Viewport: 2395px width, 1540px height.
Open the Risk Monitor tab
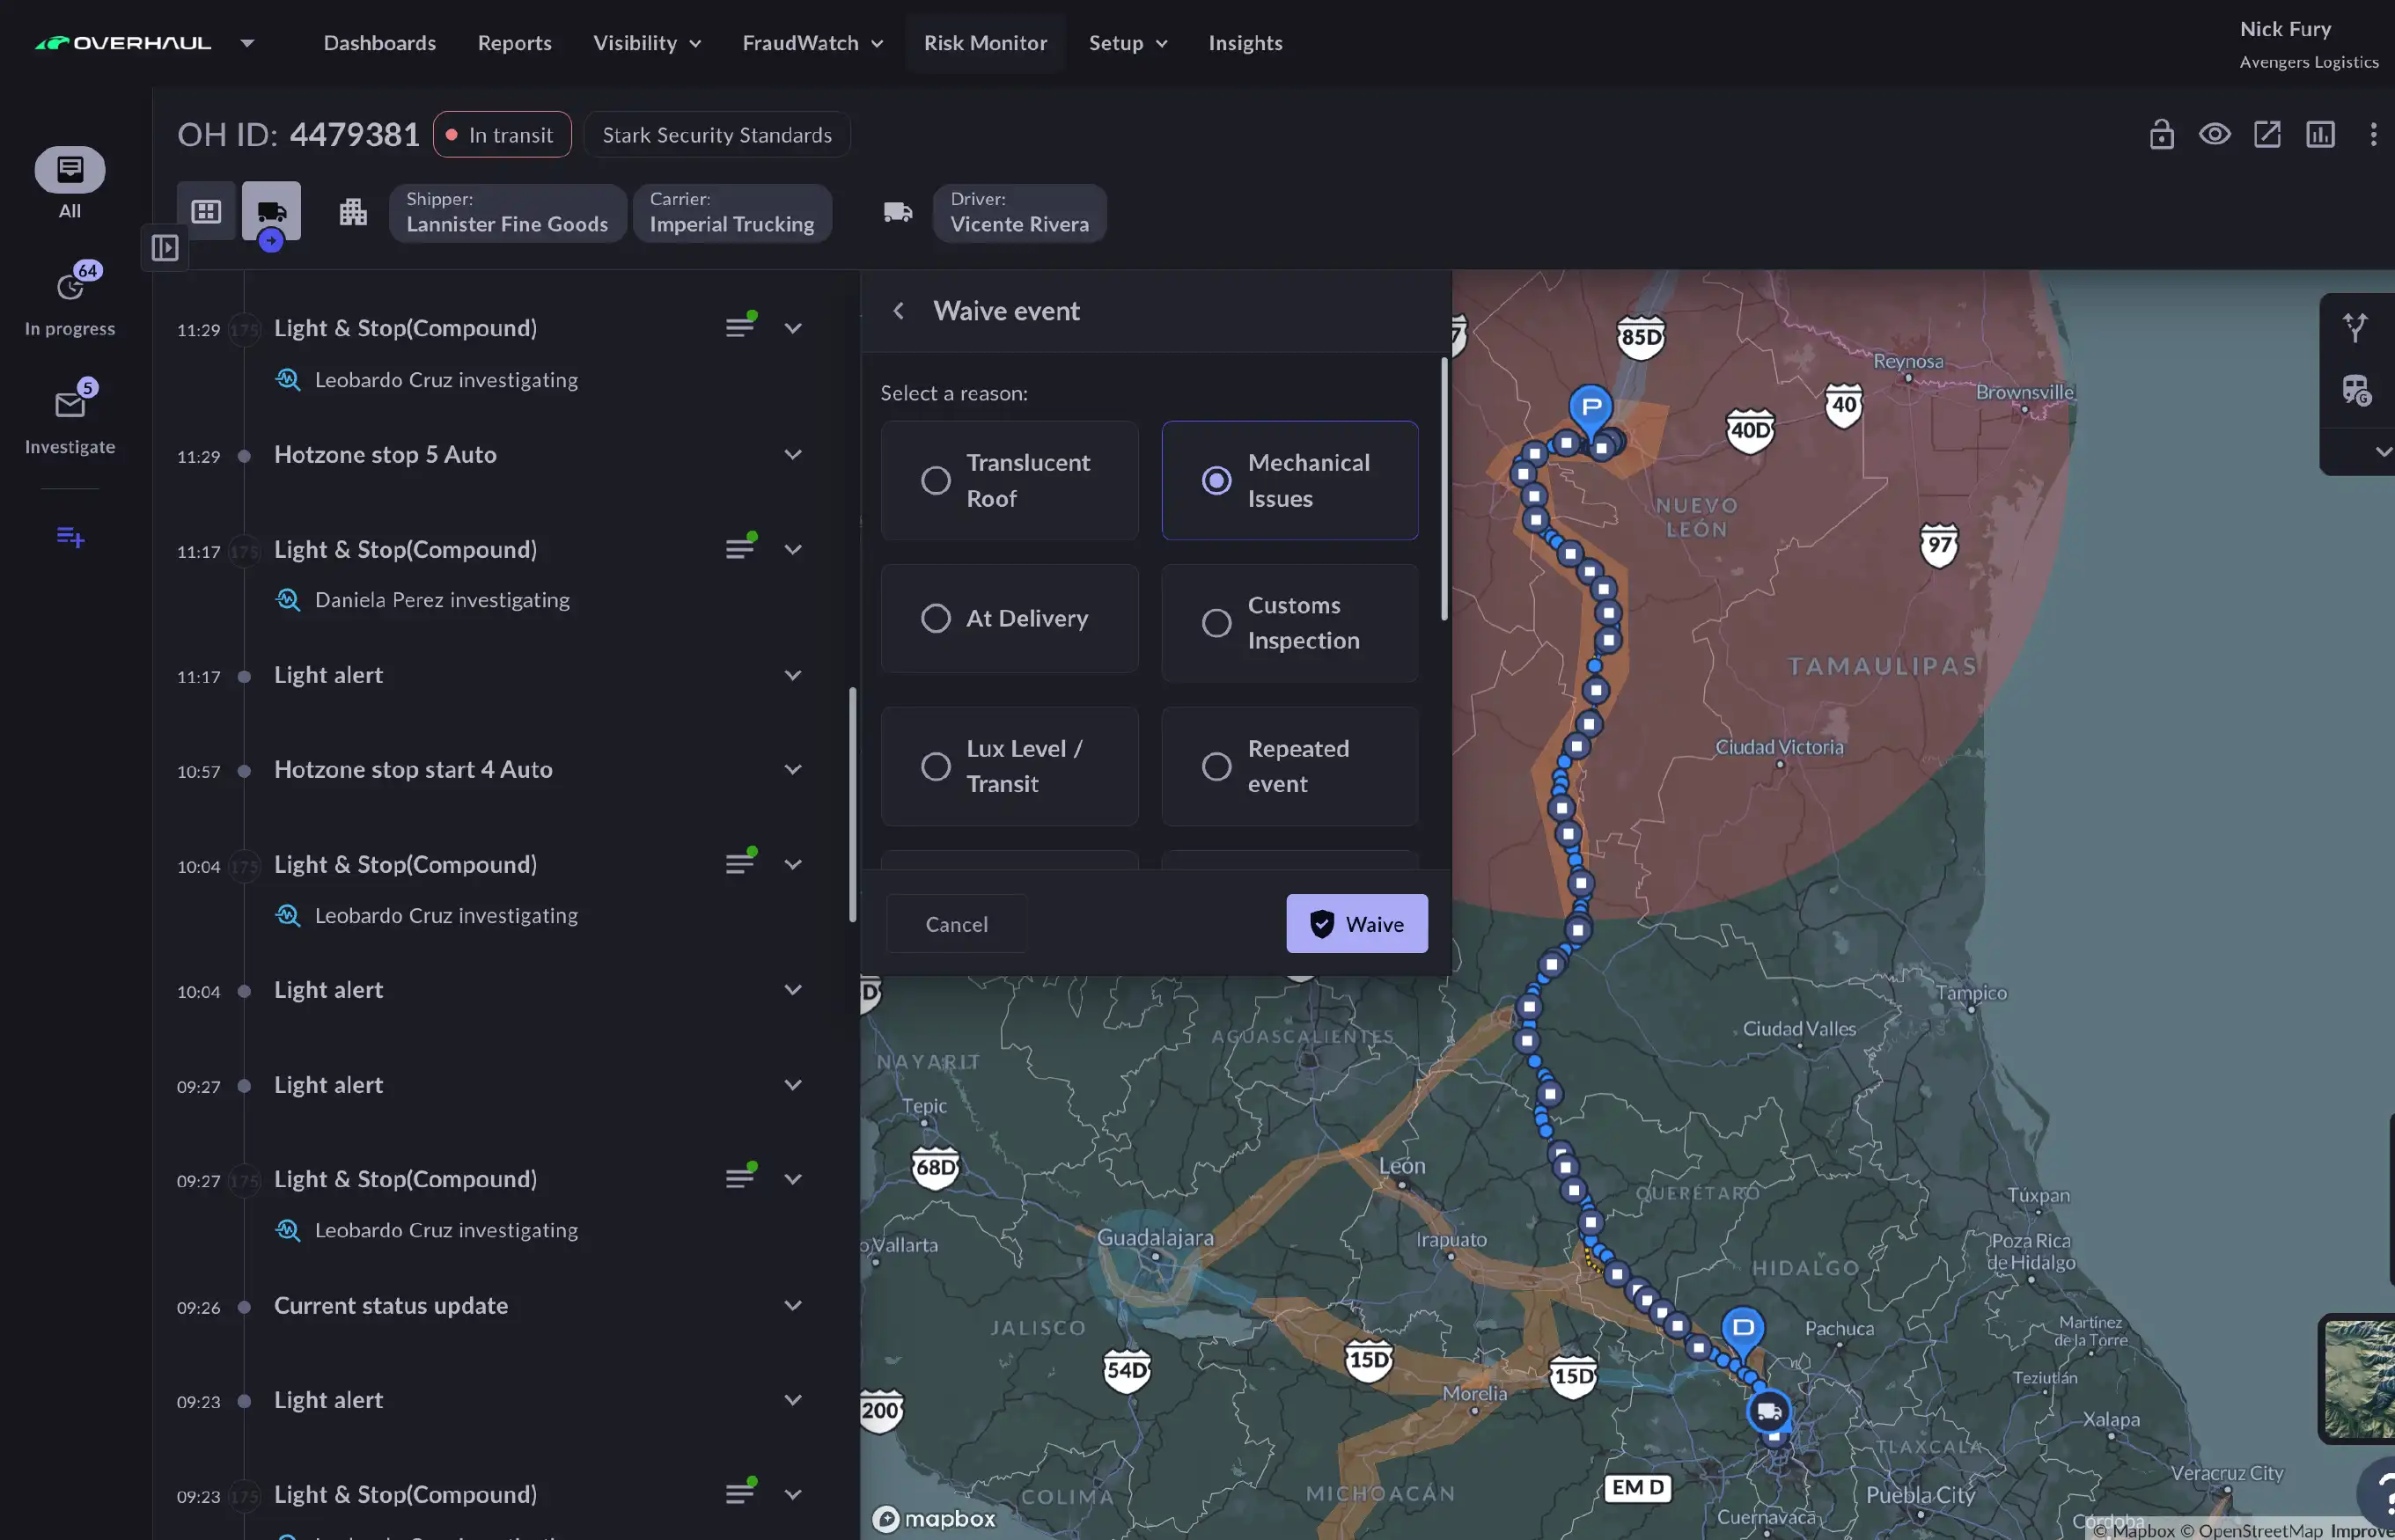[x=985, y=43]
